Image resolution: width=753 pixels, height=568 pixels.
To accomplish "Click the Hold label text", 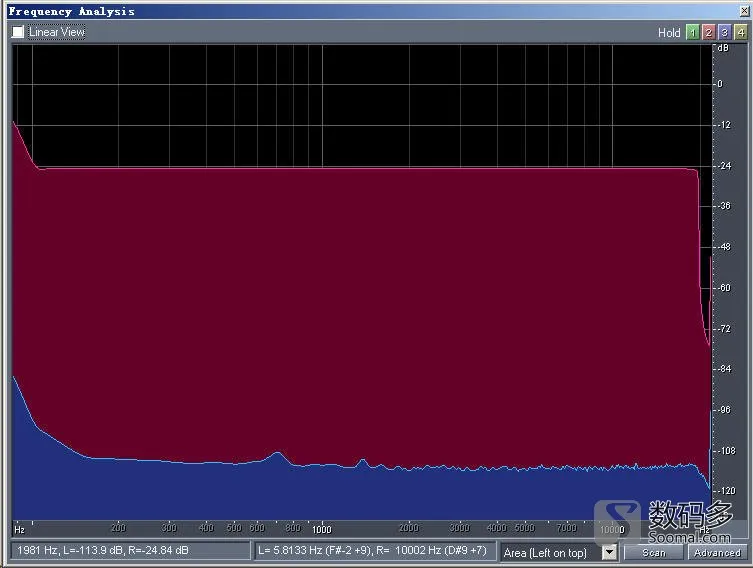I will (669, 33).
